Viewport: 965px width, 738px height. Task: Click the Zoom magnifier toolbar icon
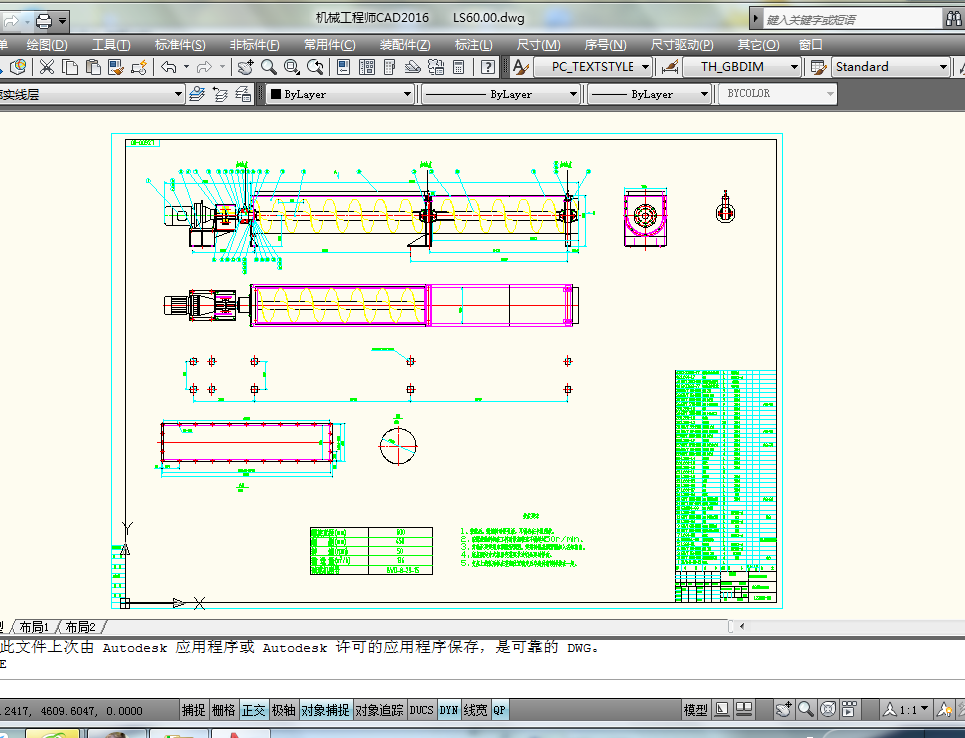[x=269, y=67]
